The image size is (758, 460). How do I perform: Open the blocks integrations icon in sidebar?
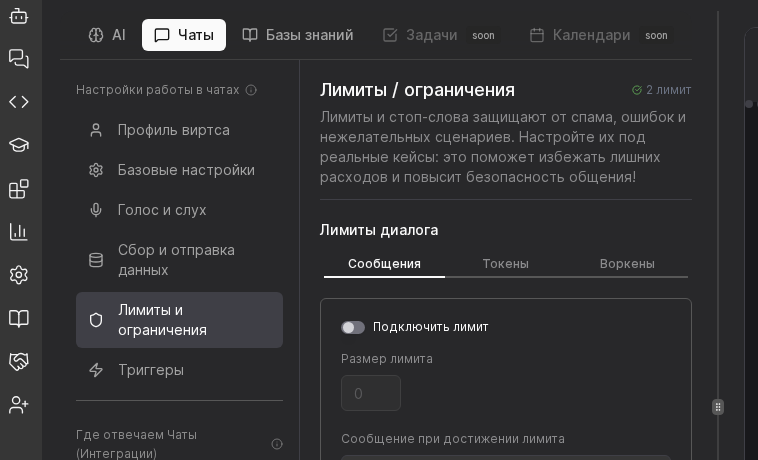tap(19, 188)
